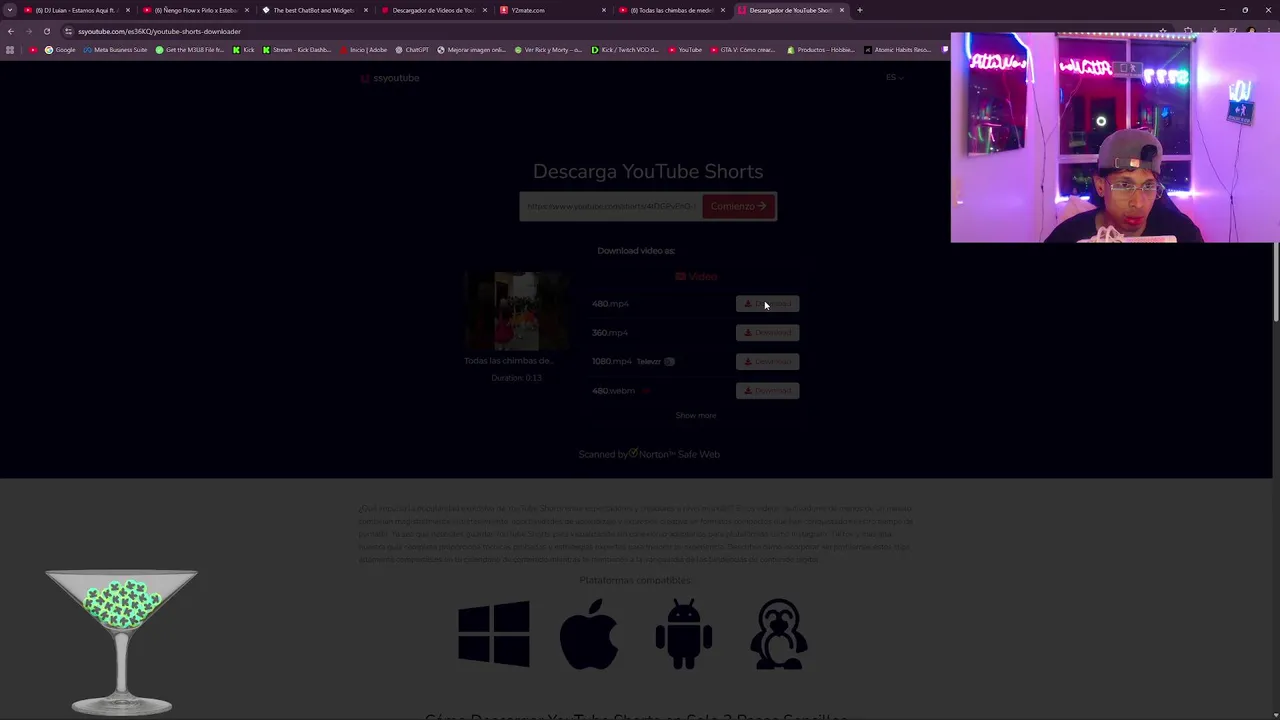Download the 360.mp4 video
The height and width of the screenshot is (720, 1280).
click(767, 333)
